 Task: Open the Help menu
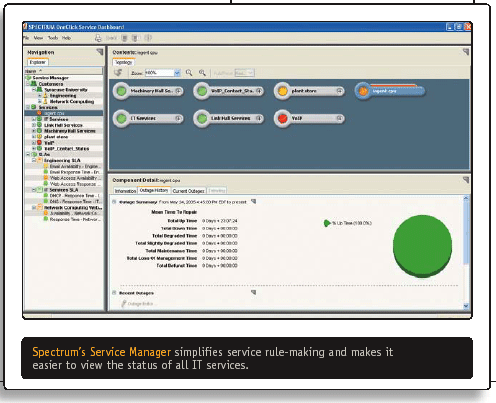(66, 38)
